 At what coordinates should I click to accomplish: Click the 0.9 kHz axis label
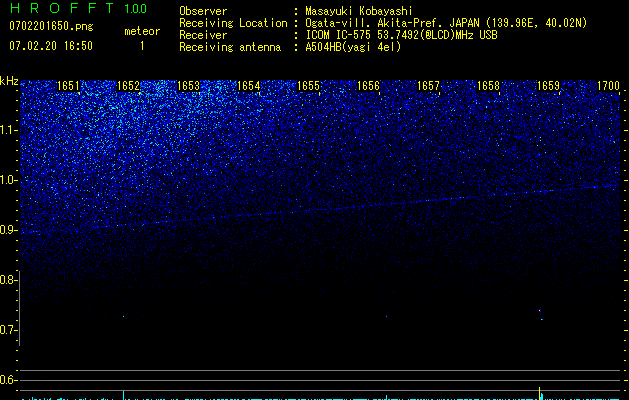point(9,230)
